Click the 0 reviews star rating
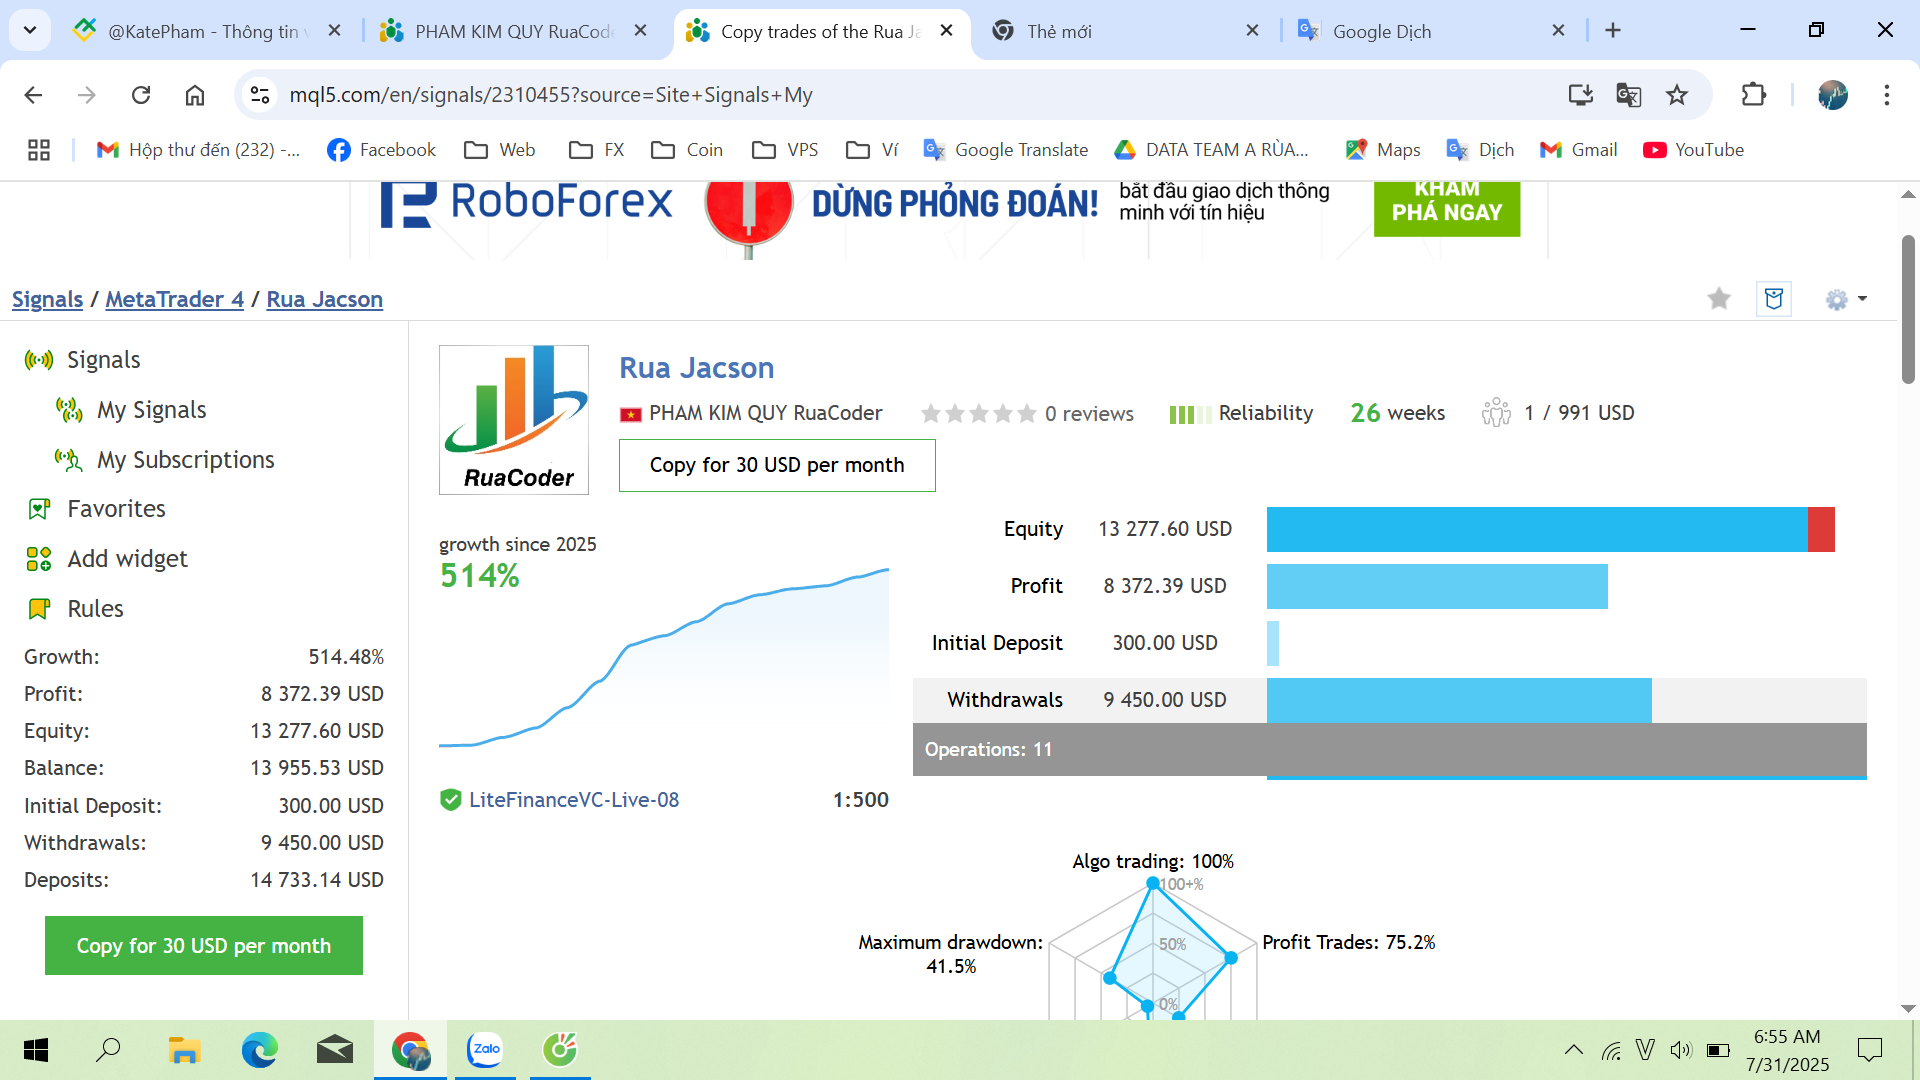 (x=1027, y=413)
